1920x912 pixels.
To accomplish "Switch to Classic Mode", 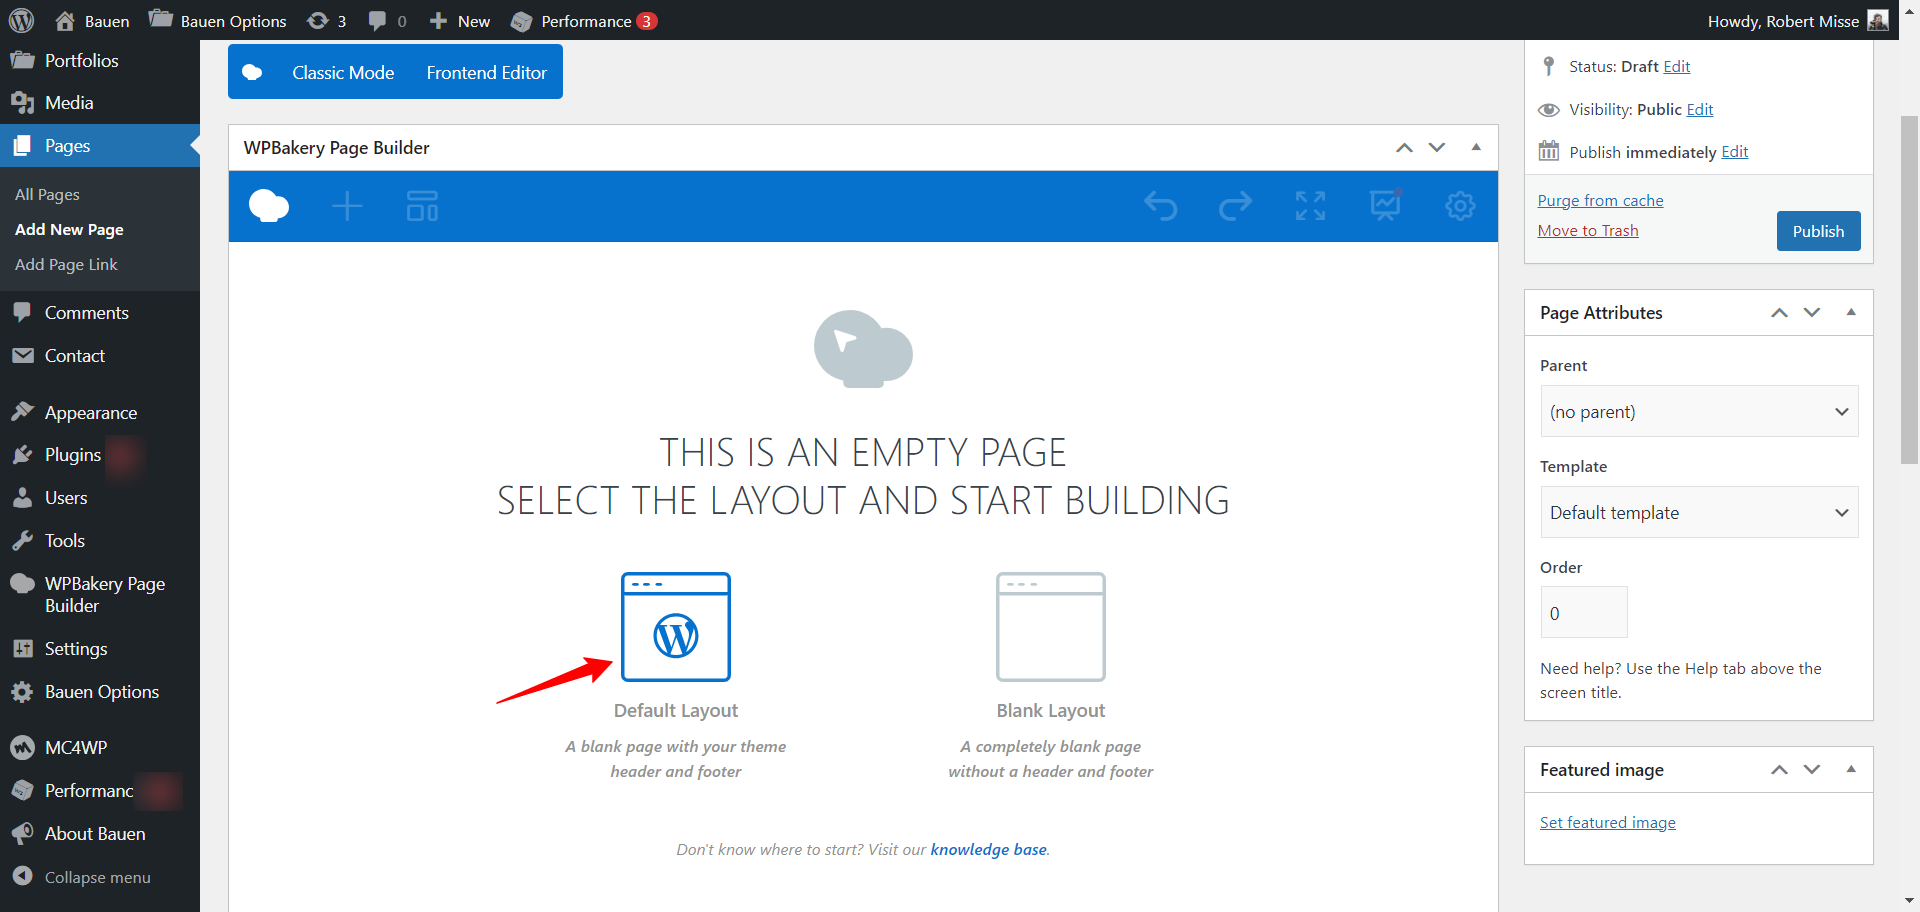I will click(343, 72).
